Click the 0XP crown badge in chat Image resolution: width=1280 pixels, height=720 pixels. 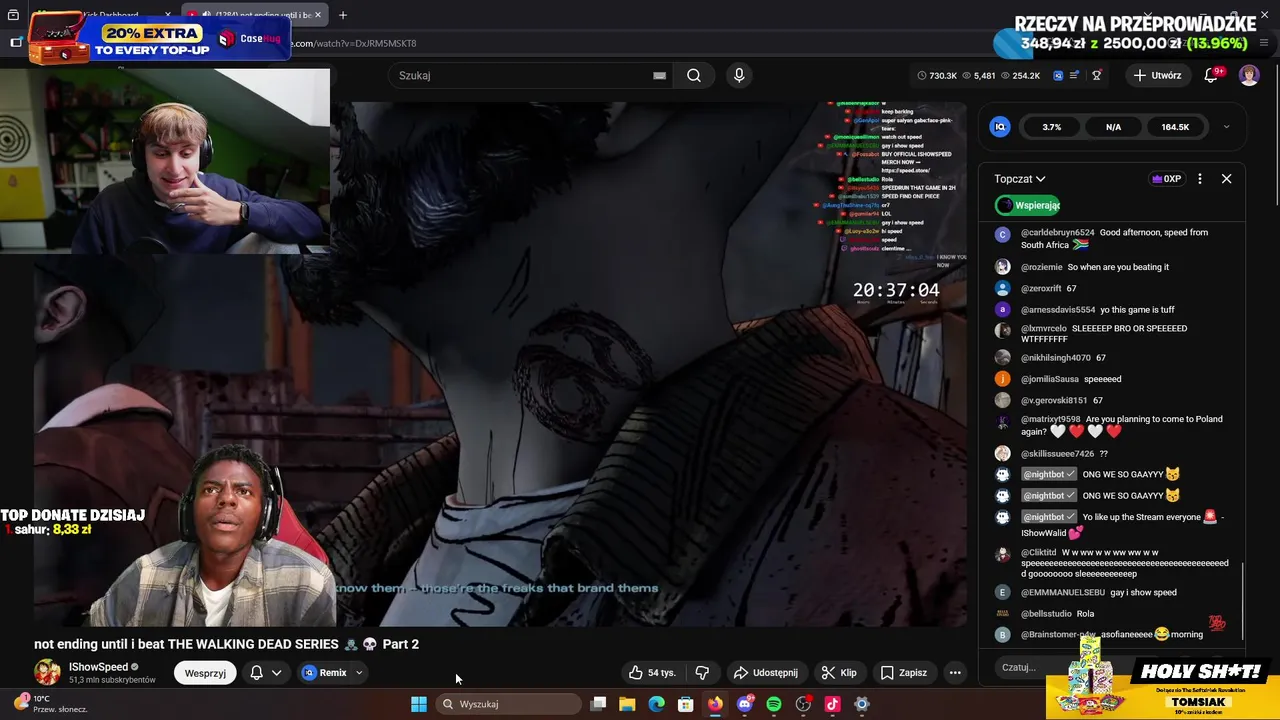pos(1166,179)
